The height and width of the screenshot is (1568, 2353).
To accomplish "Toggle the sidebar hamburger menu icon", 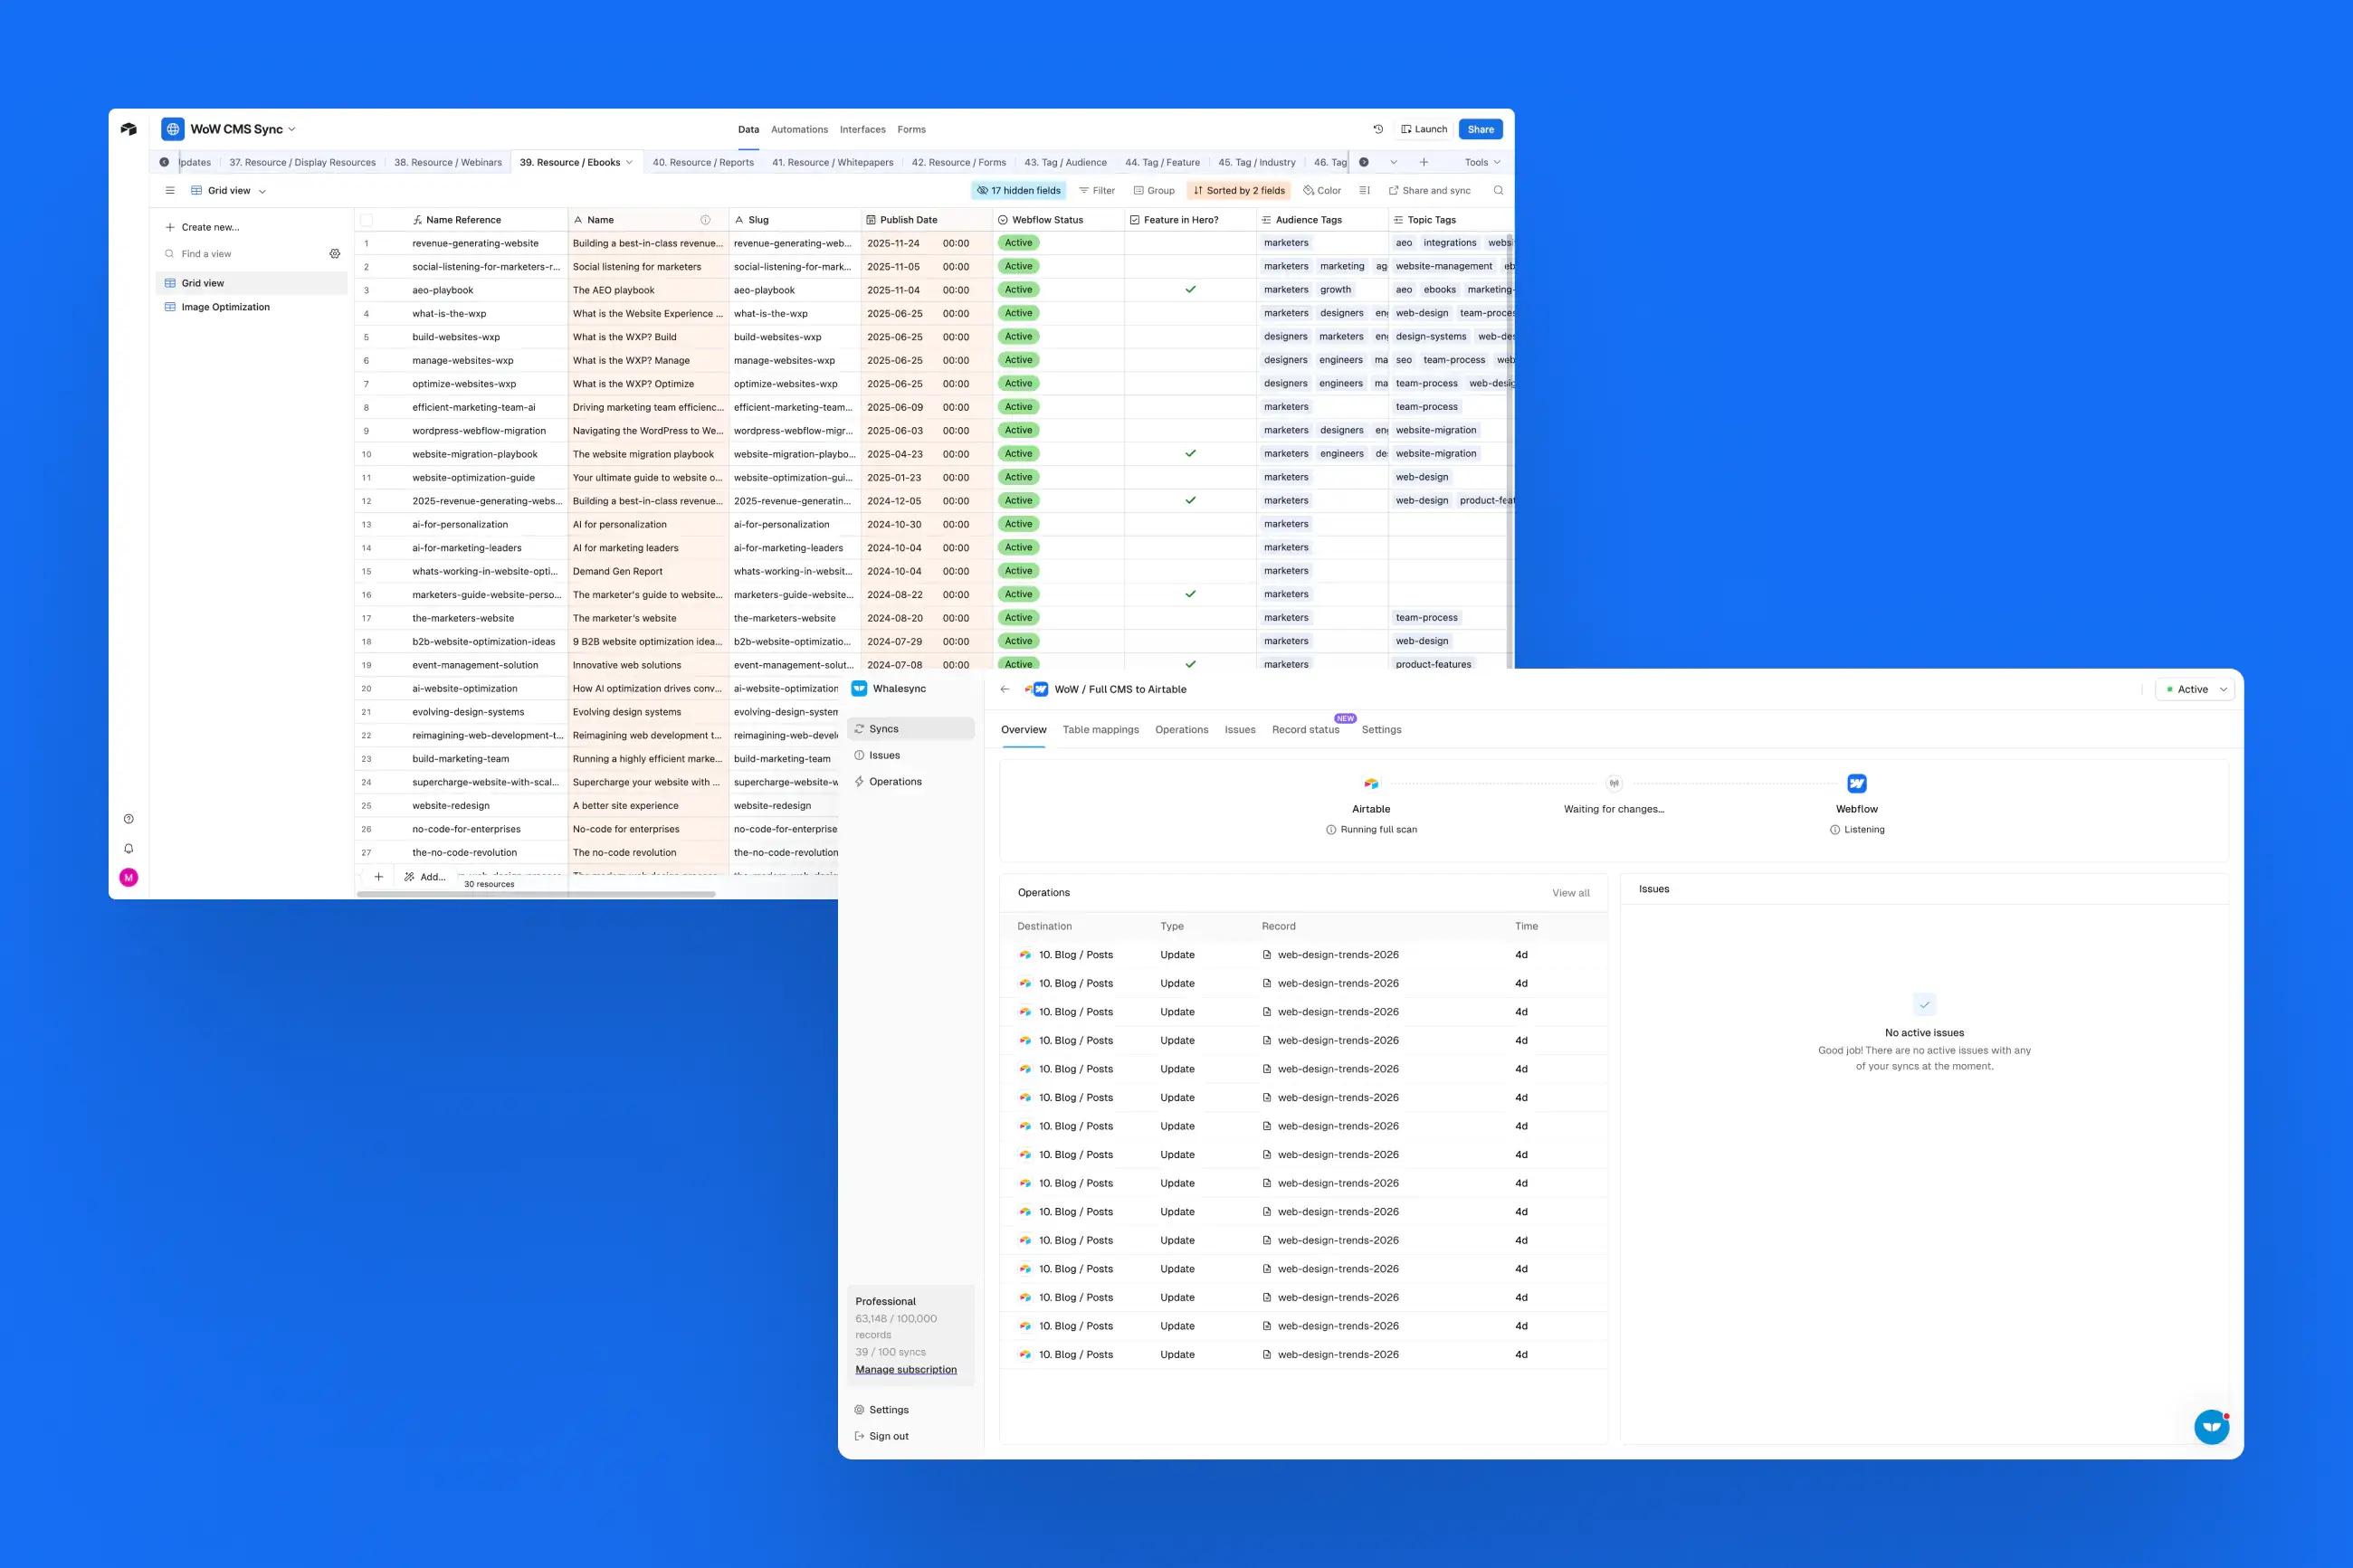I will (170, 190).
